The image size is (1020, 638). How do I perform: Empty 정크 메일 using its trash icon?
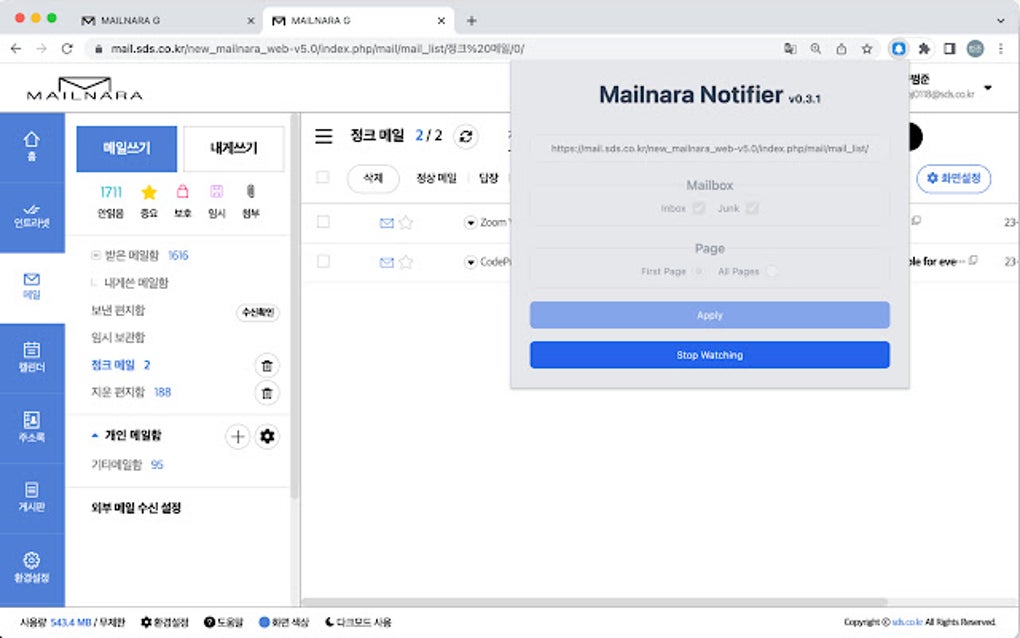266,366
